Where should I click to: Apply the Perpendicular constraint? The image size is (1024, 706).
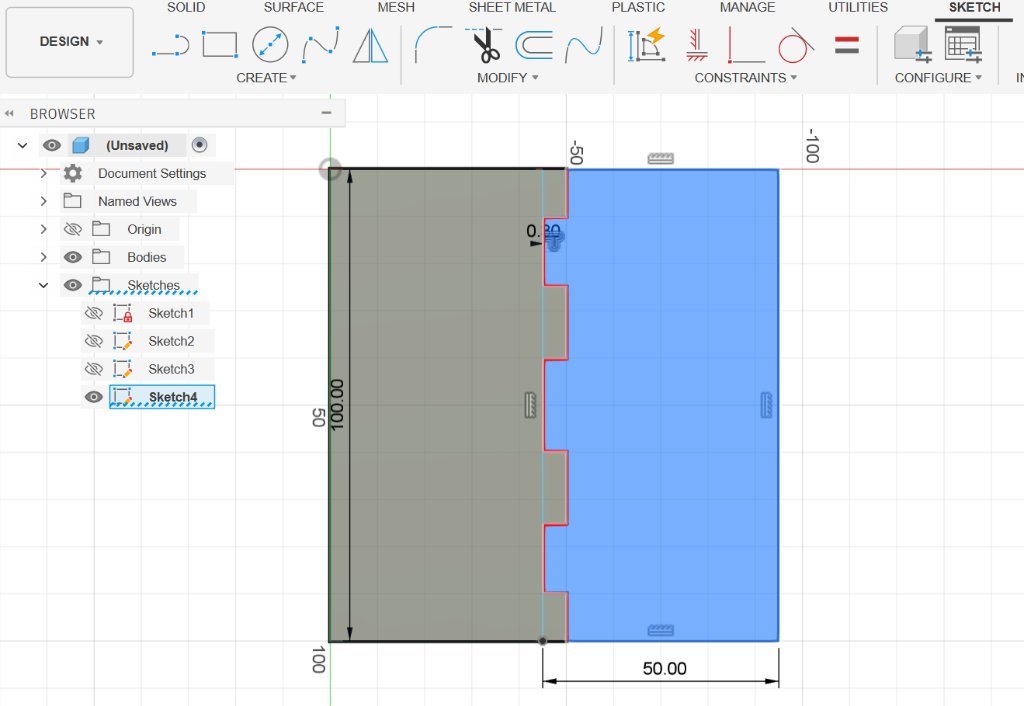click(746, 45)
